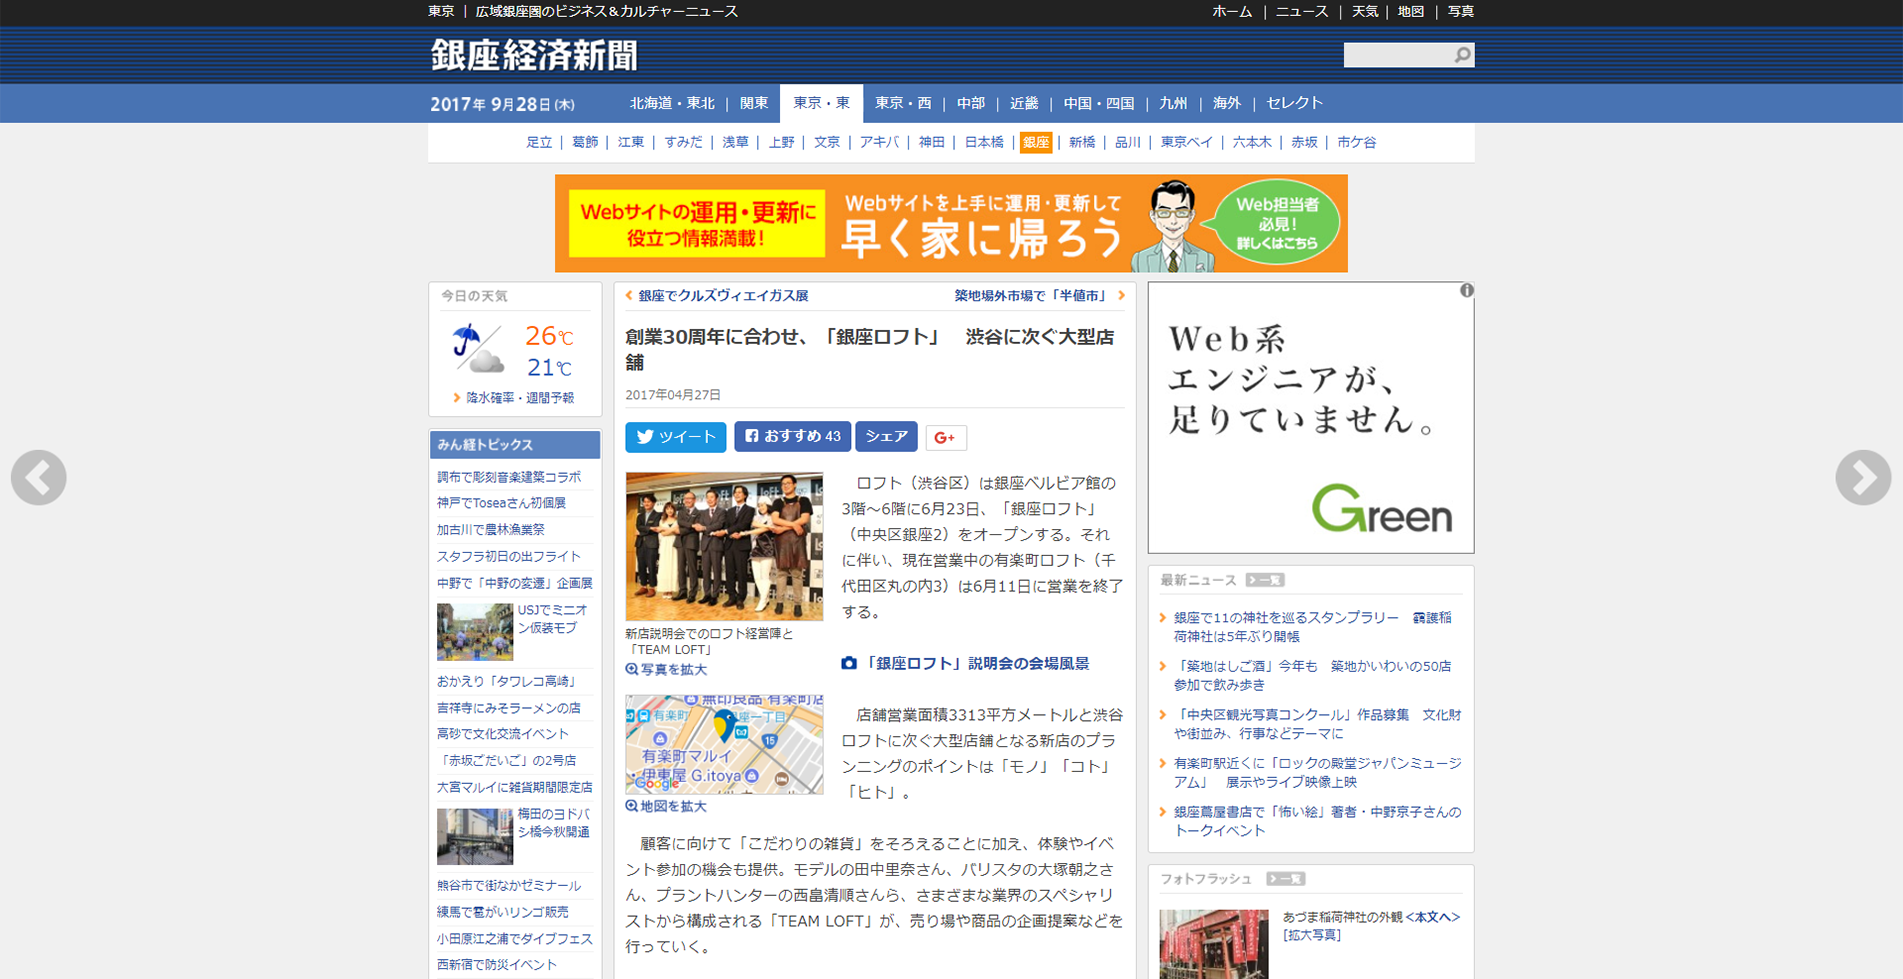Open ホーム in top menu
1903x979 pixels.
point(1231,12)
